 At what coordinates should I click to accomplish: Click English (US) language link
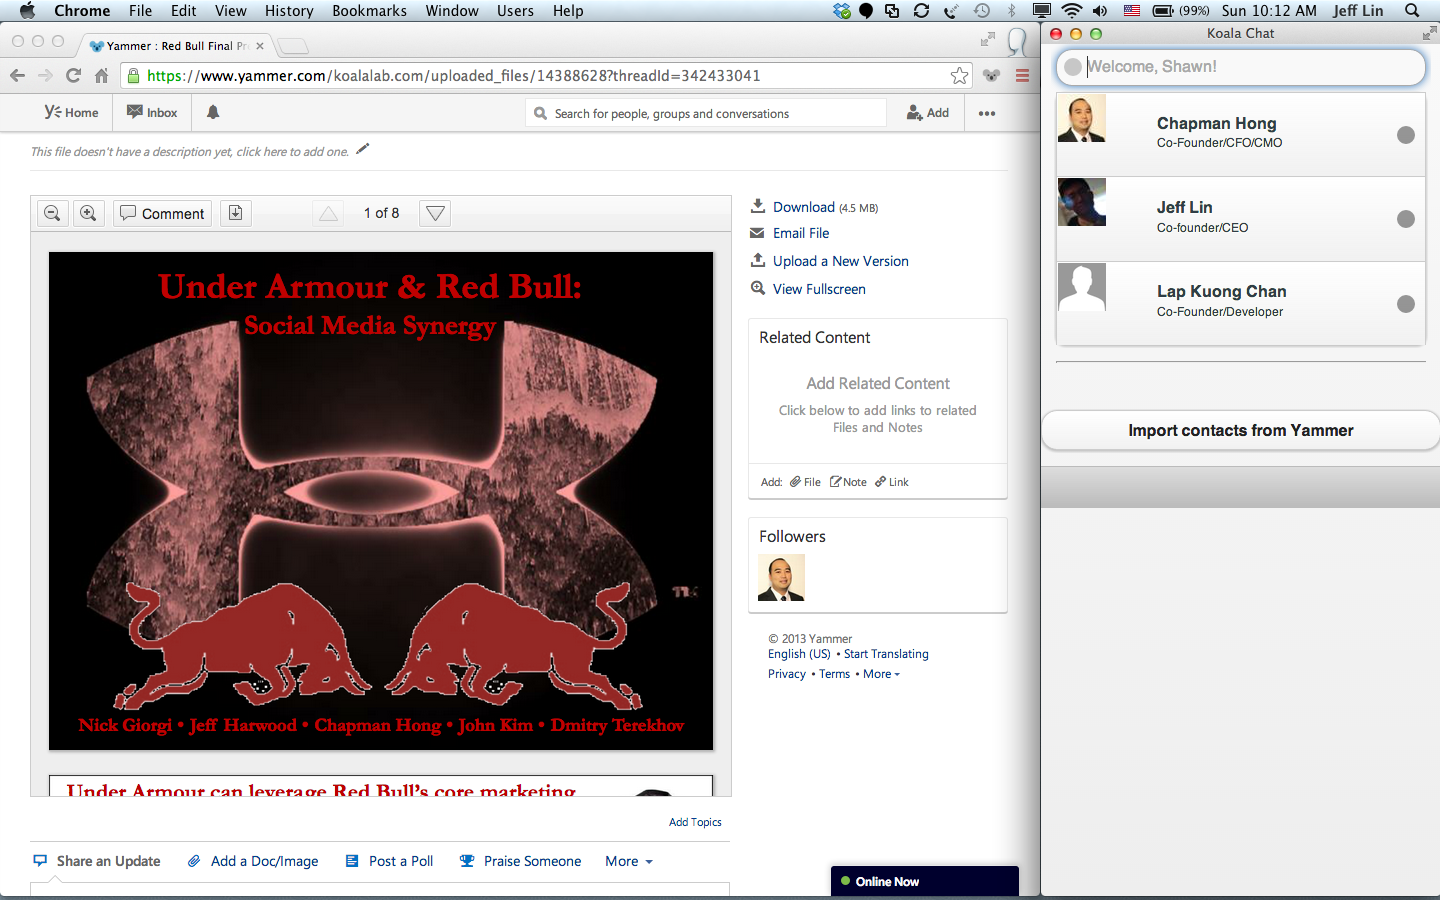tap(799, 654)
